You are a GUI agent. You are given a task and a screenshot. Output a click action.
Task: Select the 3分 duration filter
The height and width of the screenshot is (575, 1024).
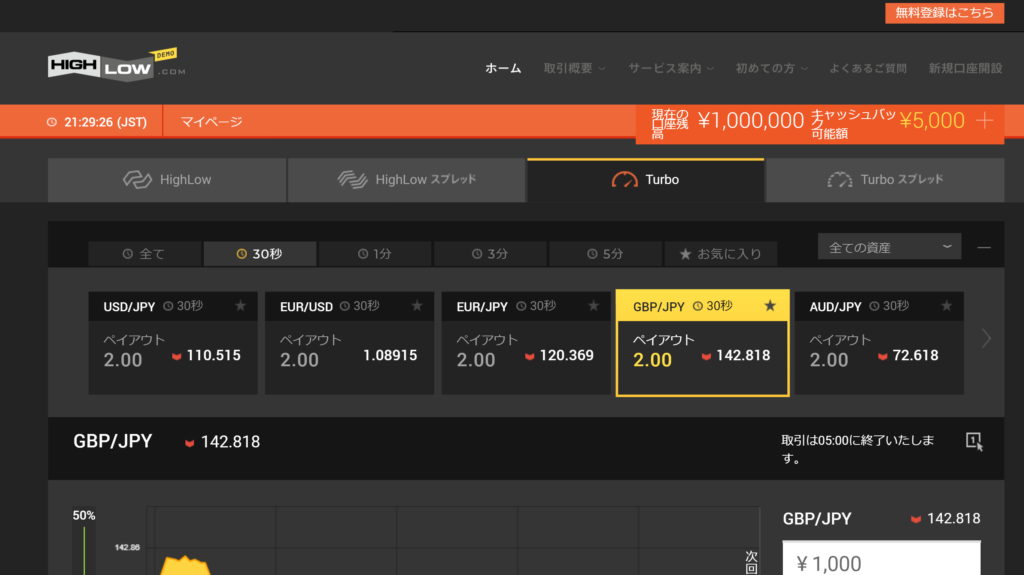point(490,254)
